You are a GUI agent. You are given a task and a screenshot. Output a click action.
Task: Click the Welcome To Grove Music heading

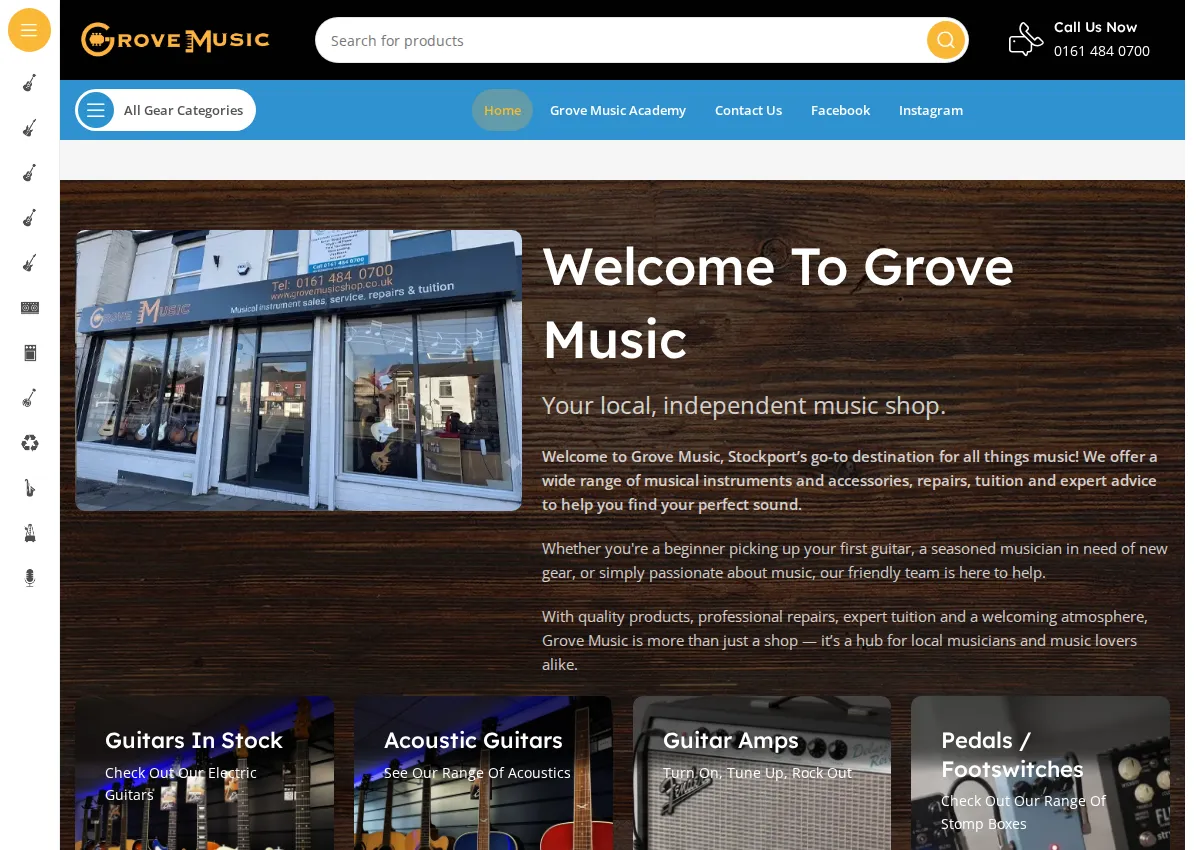[778, 303]
